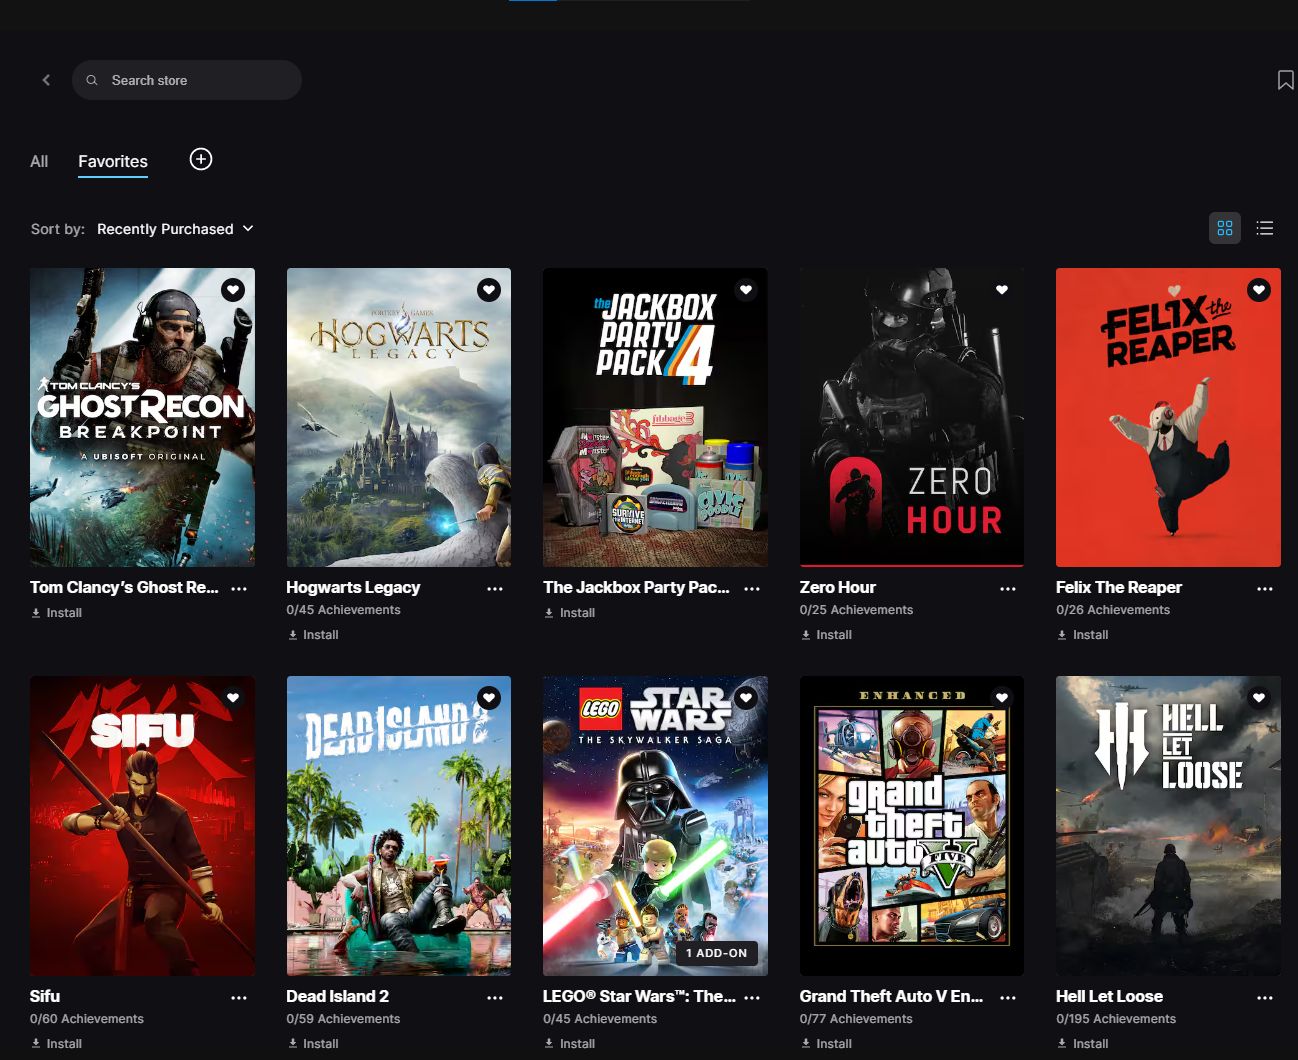
Task: Open Ghost Recon Breakpoint cover art
Action: pos(142,417)
